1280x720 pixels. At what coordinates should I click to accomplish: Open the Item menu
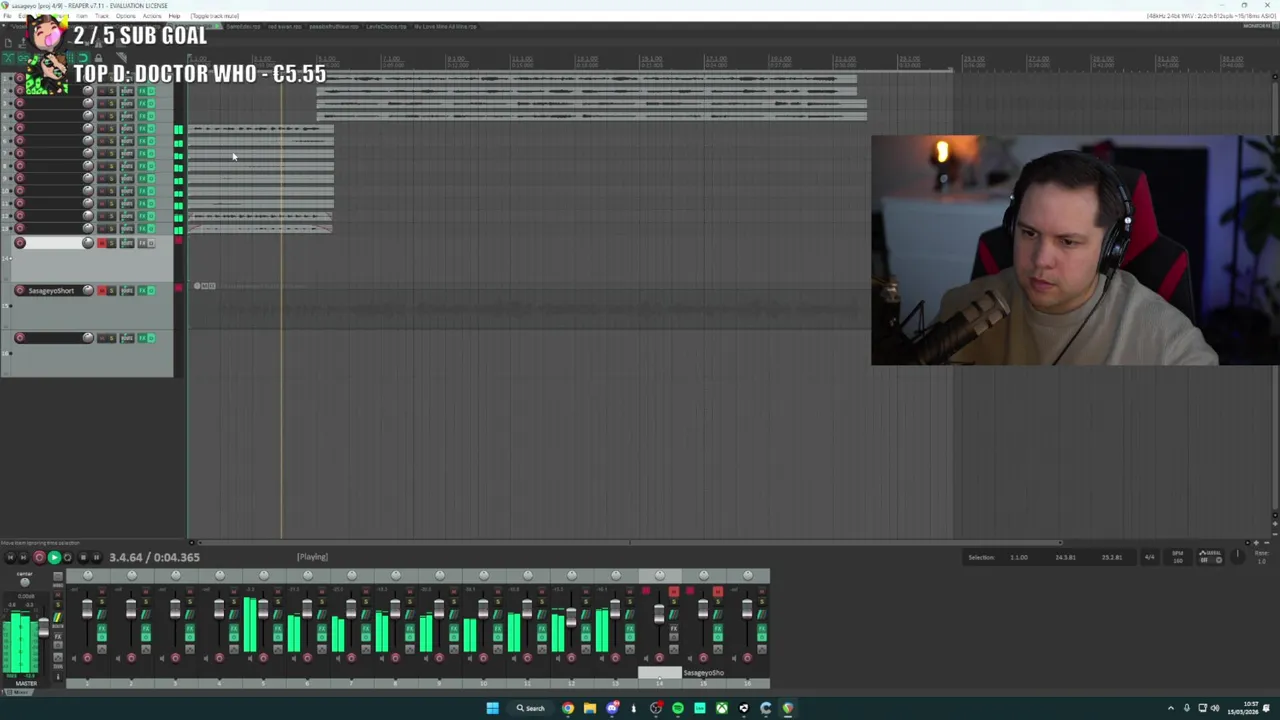pos(82,16)
